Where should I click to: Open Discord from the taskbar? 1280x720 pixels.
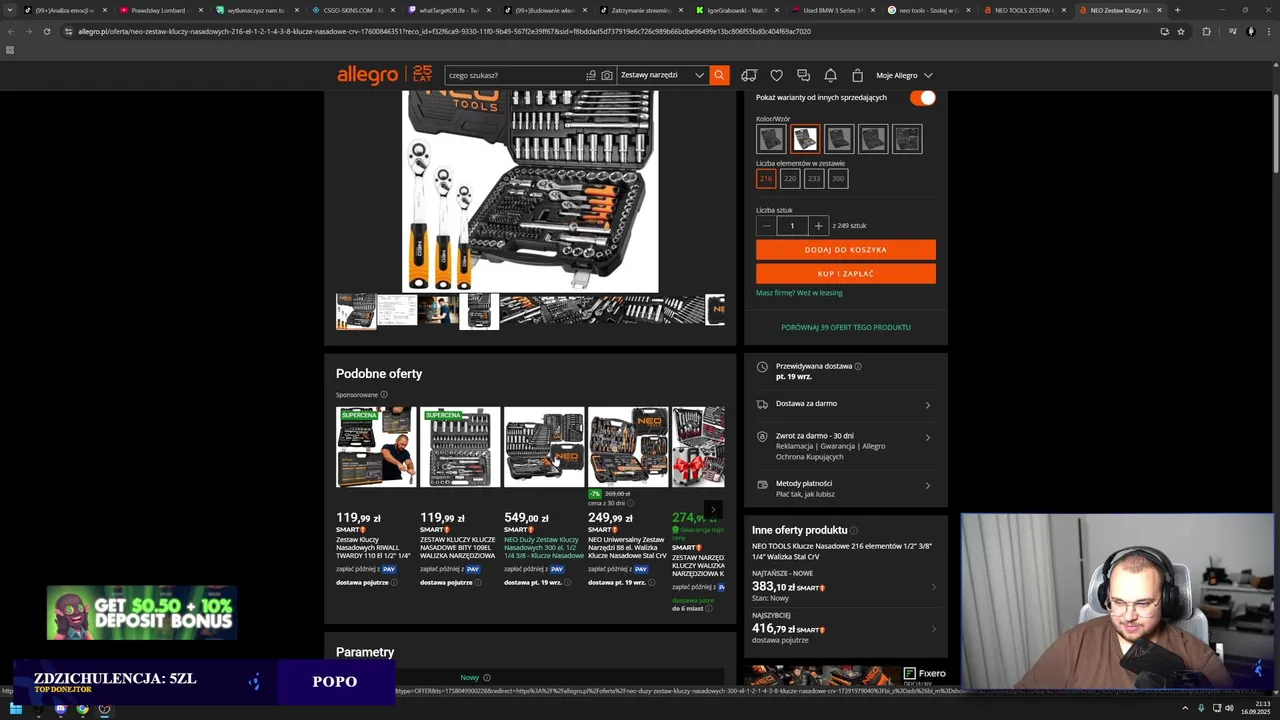tap(60, 709)
